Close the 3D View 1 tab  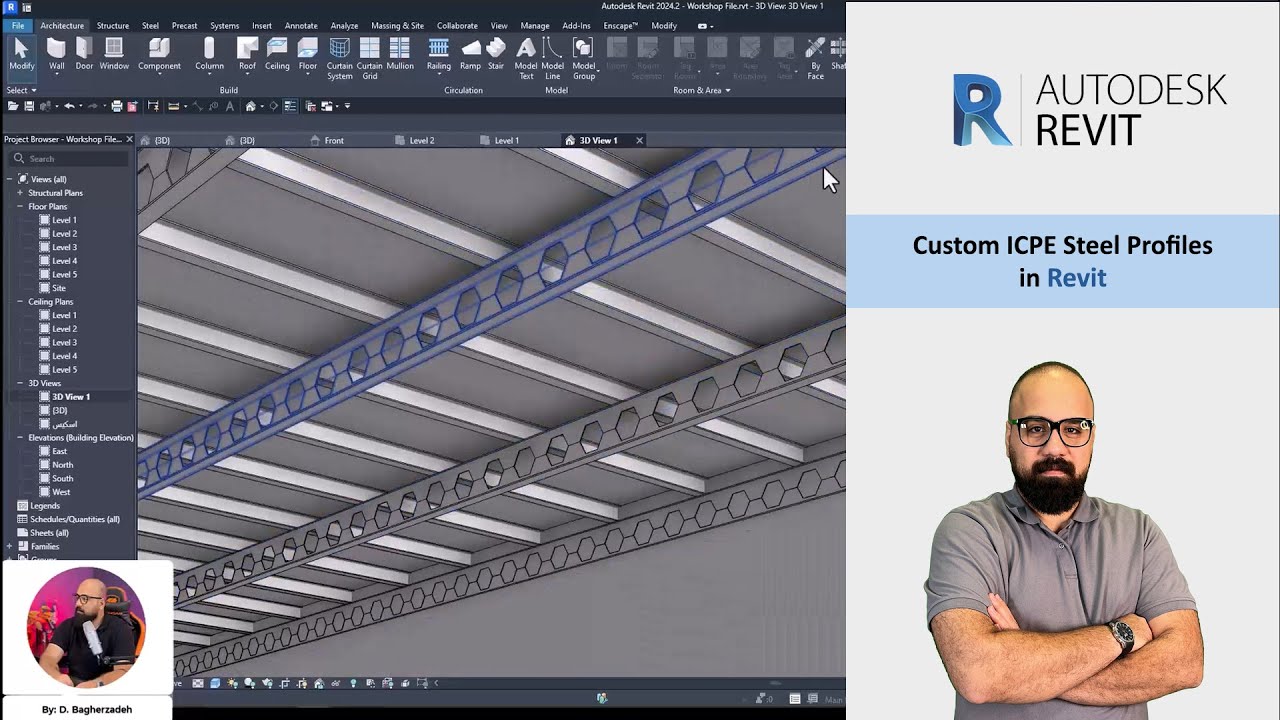coord(639,140)
